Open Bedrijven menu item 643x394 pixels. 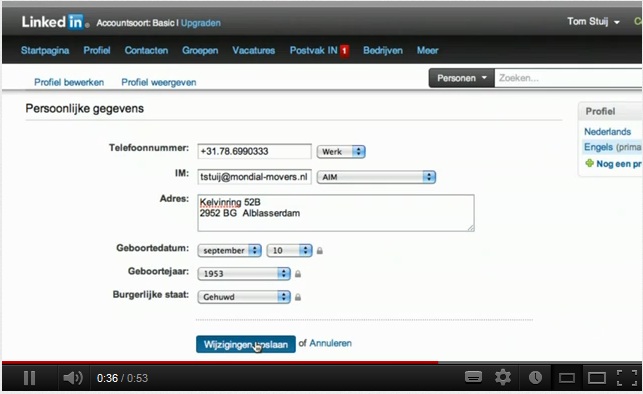click(x=383, y=50)
